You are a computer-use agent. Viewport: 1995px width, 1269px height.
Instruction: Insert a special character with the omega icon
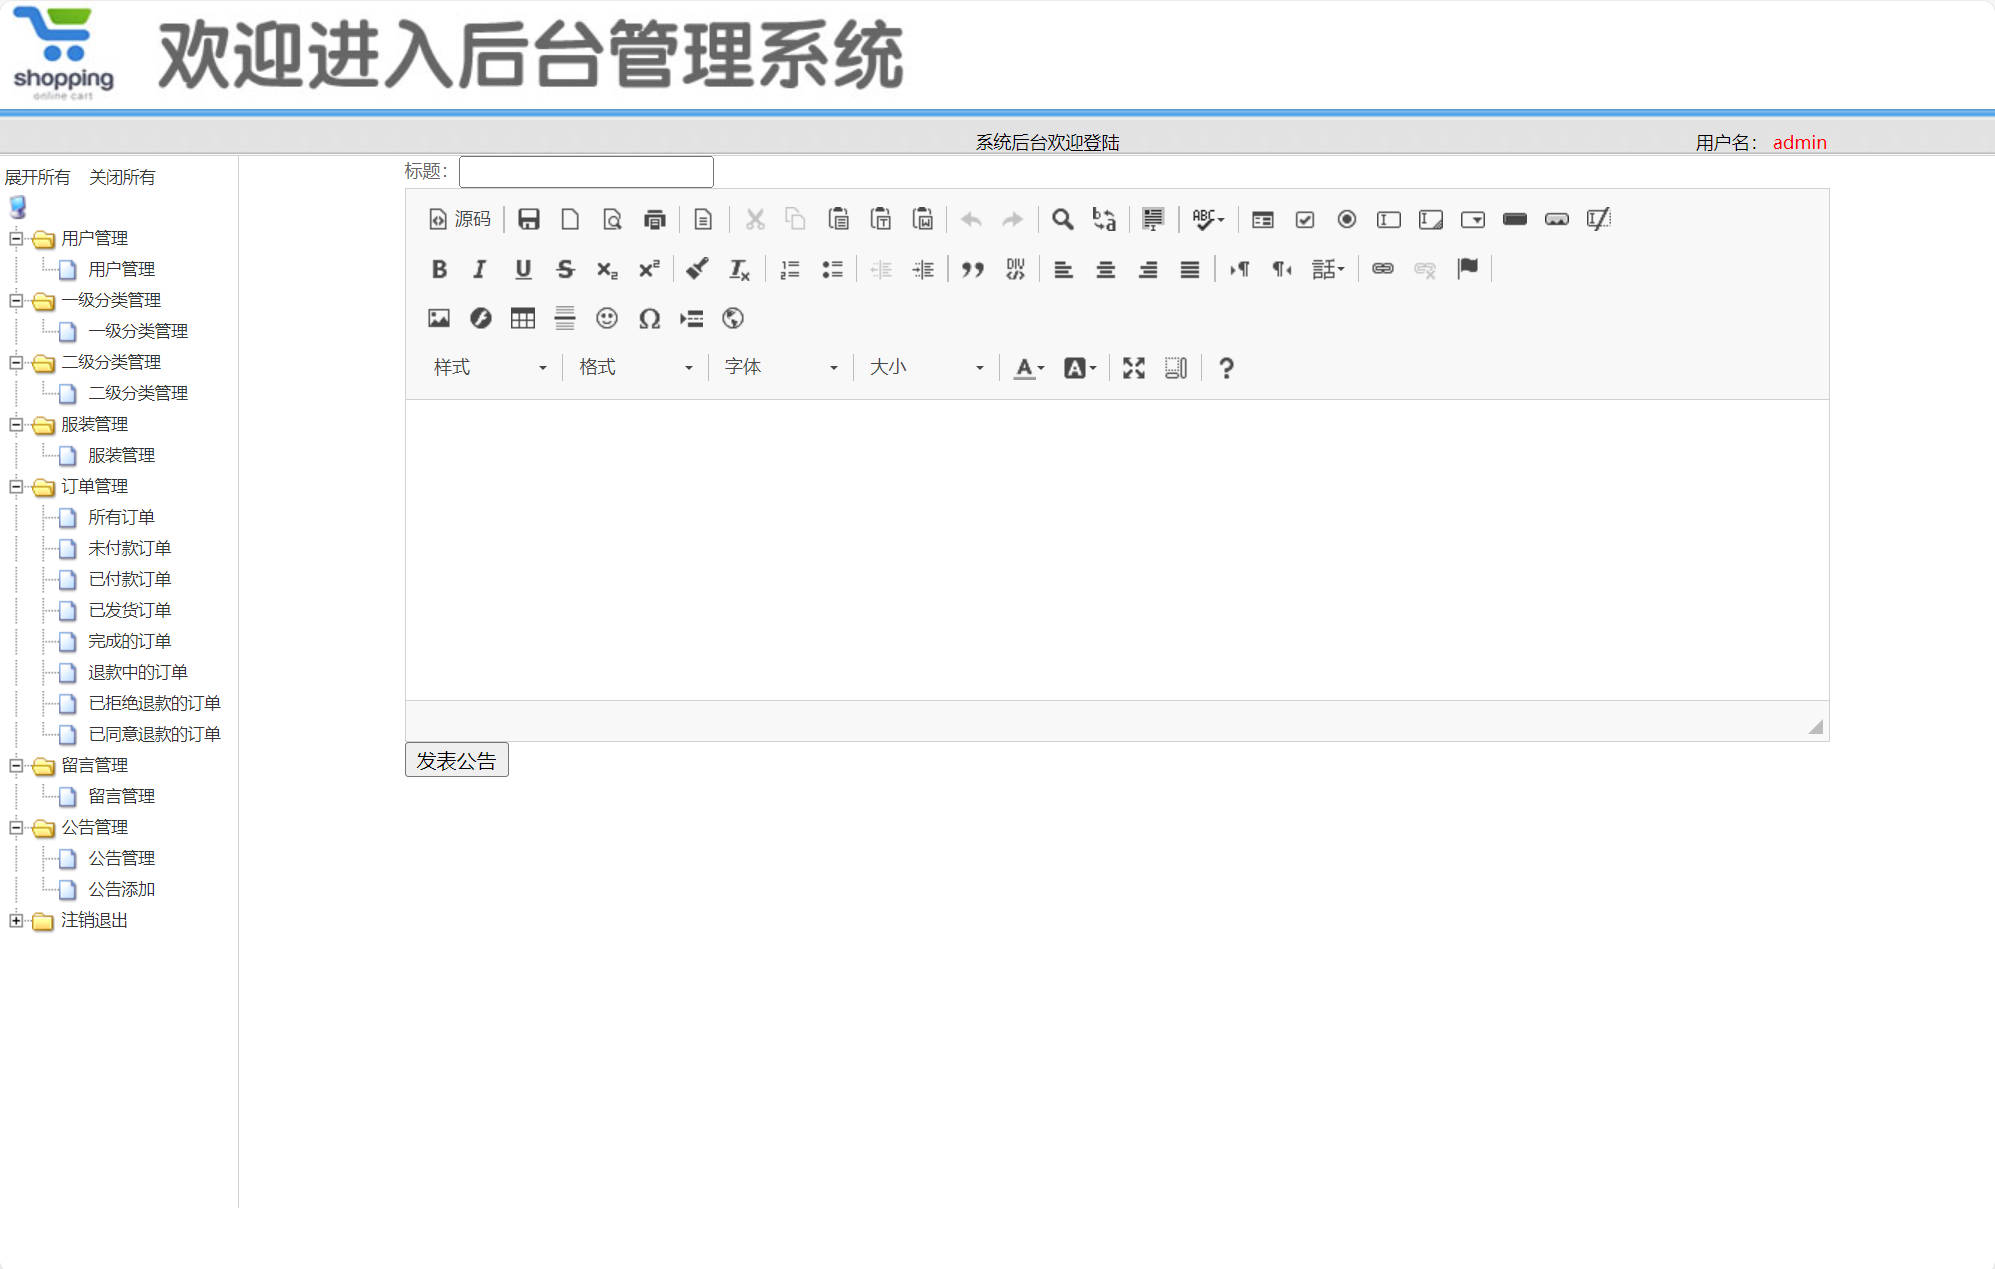649,318
